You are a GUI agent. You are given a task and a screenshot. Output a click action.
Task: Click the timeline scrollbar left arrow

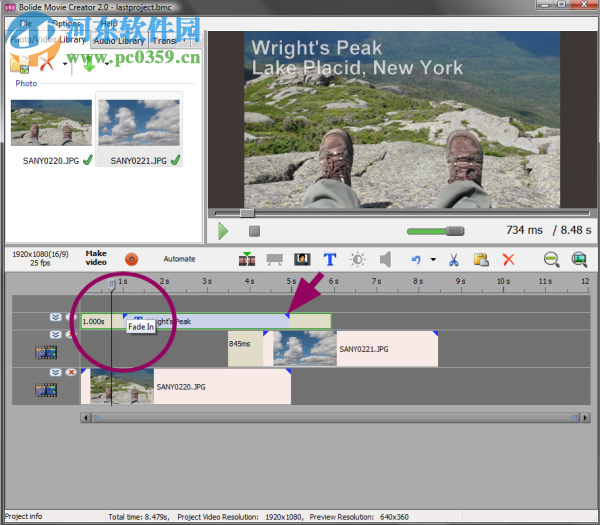tap(85, 417)
